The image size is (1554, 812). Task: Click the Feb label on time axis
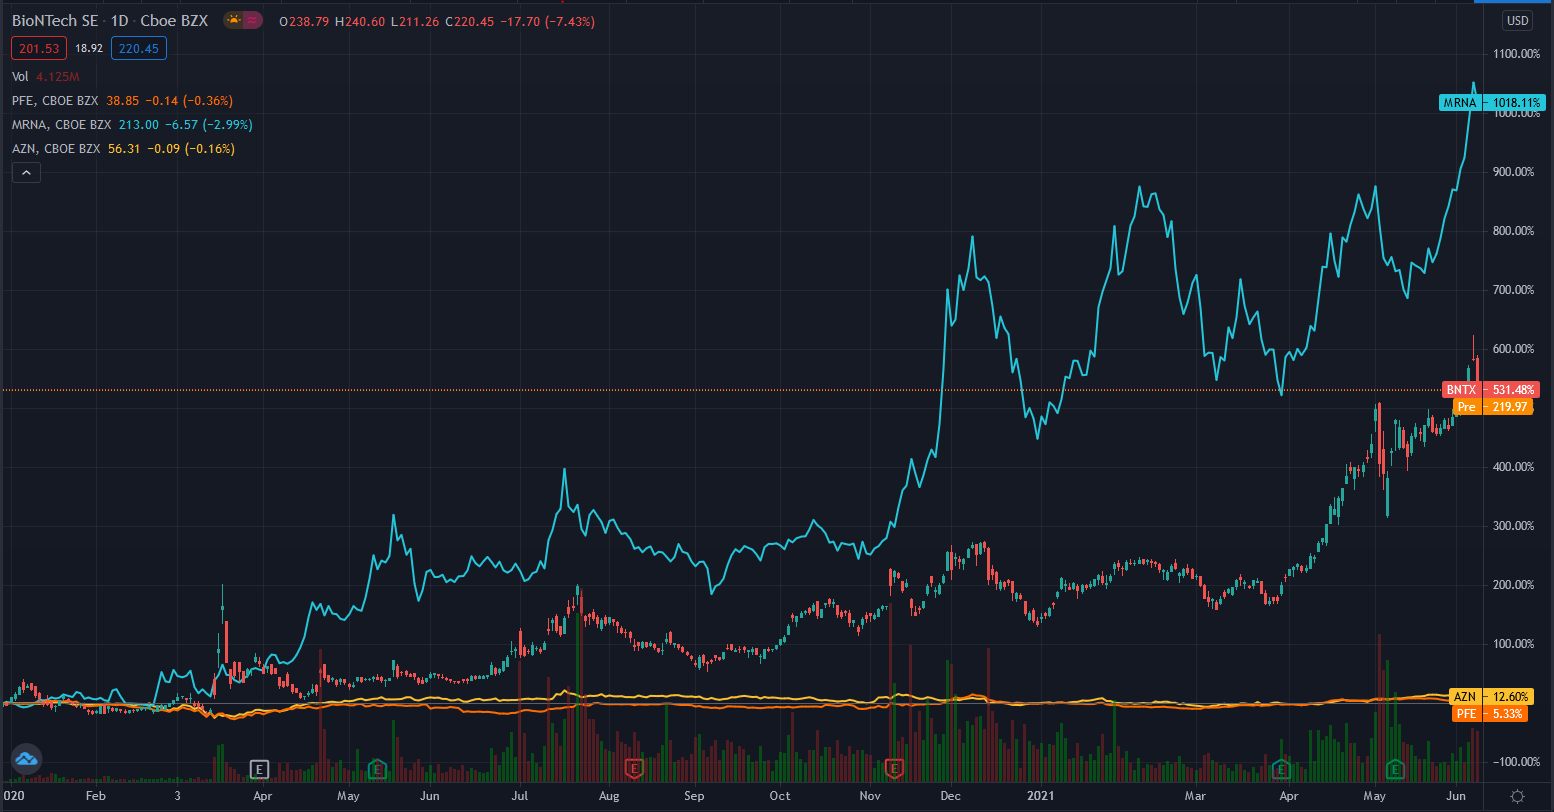tap(95, 796)
